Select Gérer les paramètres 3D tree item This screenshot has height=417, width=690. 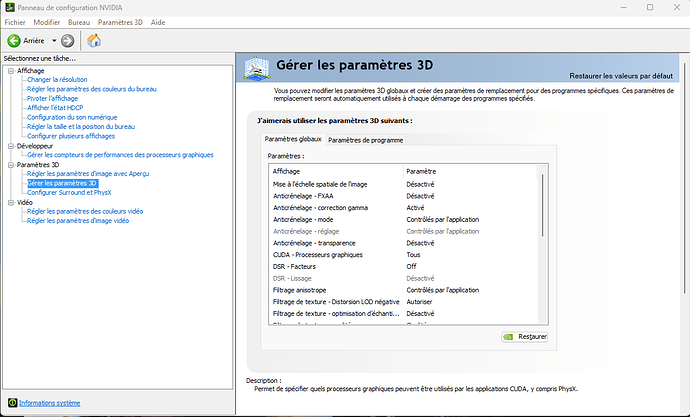pos(62,183)
